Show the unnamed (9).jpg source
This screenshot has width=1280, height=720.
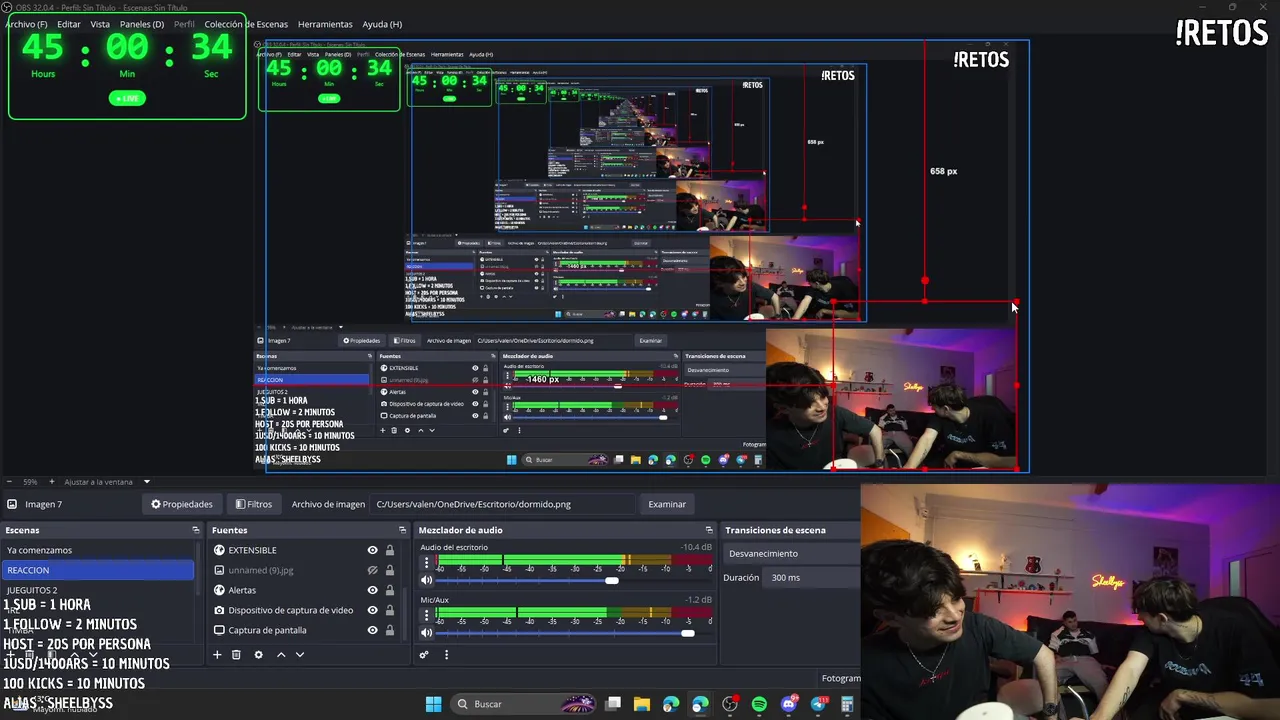tap(372, 570)
